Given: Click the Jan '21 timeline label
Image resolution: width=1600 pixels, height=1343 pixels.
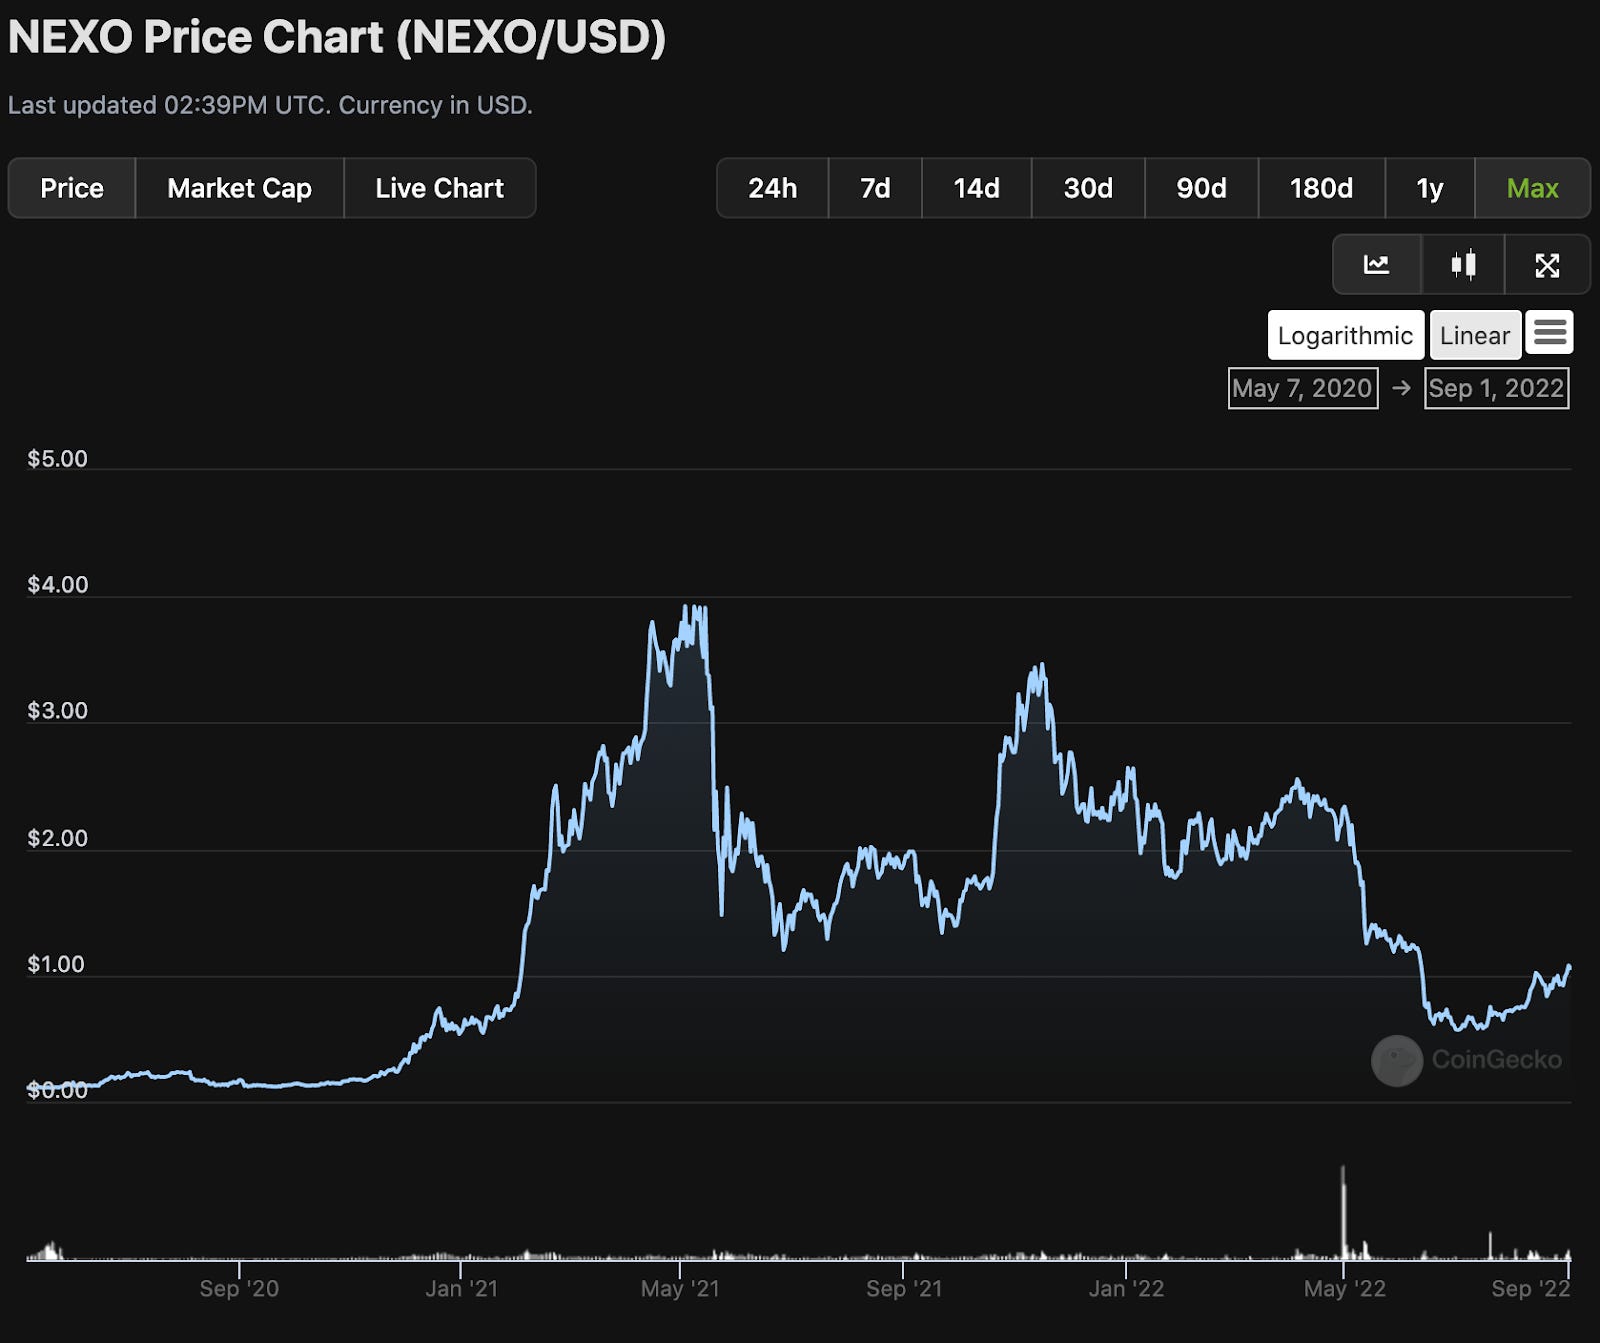Looking at the screenshot, I should coord(461,1288).
